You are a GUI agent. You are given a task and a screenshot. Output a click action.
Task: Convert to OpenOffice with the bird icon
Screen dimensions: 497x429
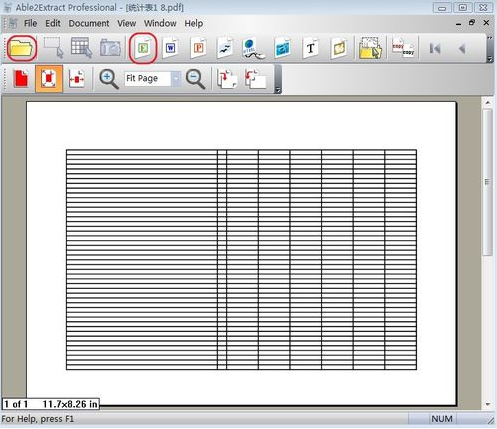coord(225,48)
